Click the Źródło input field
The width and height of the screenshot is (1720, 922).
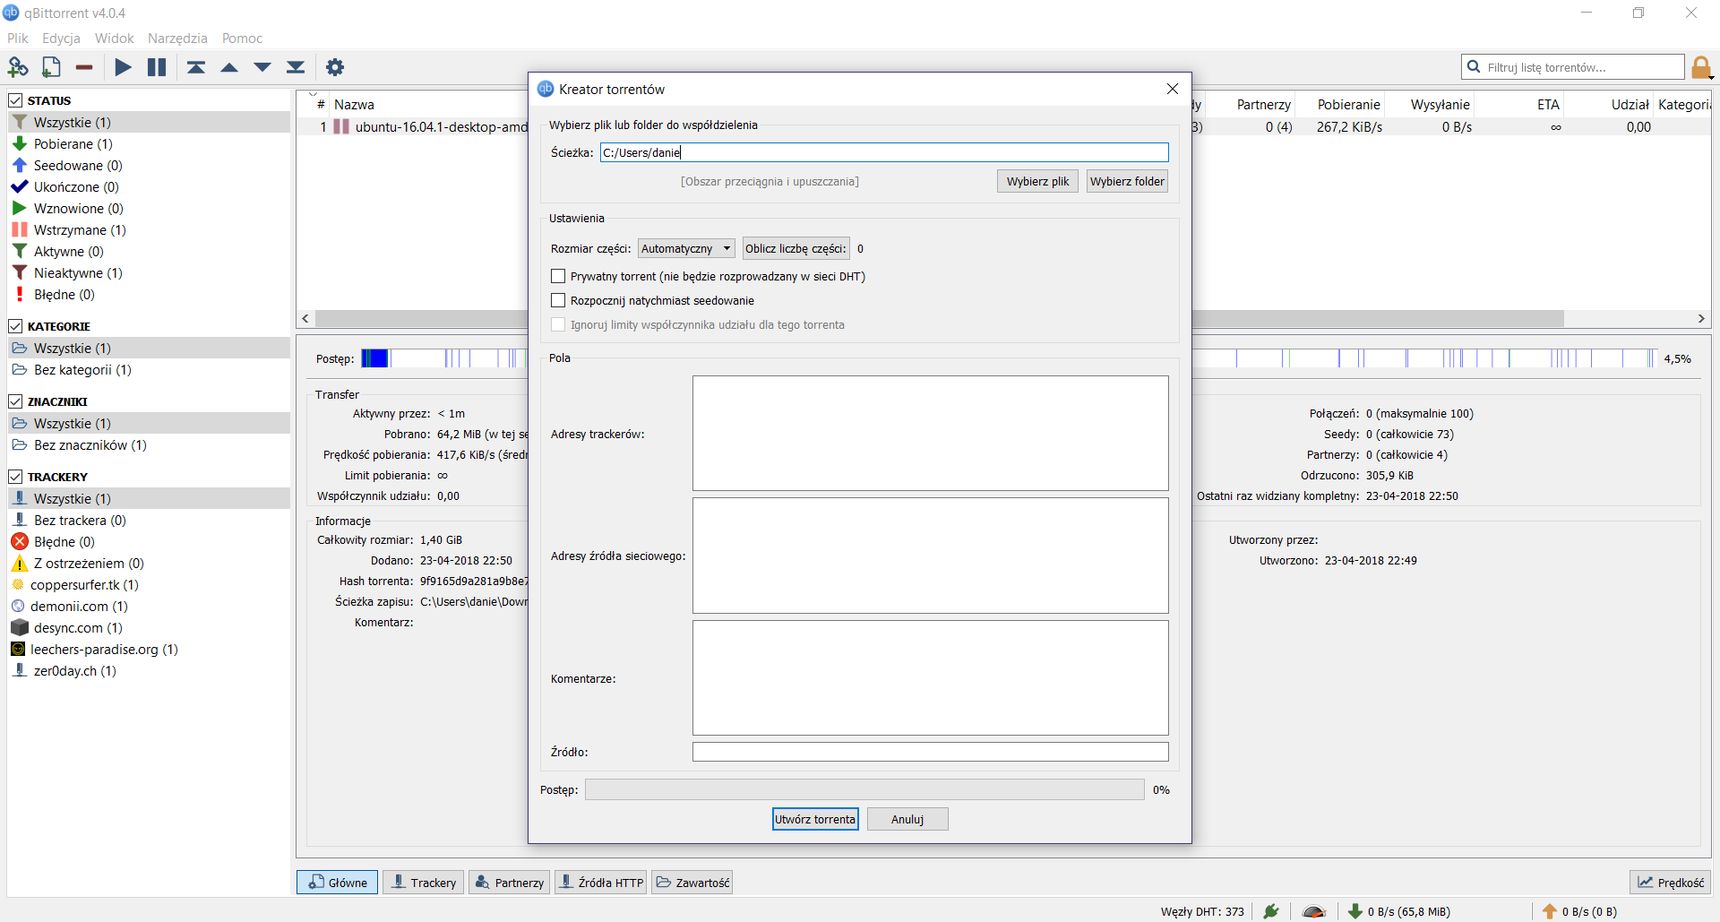point(930,751)
